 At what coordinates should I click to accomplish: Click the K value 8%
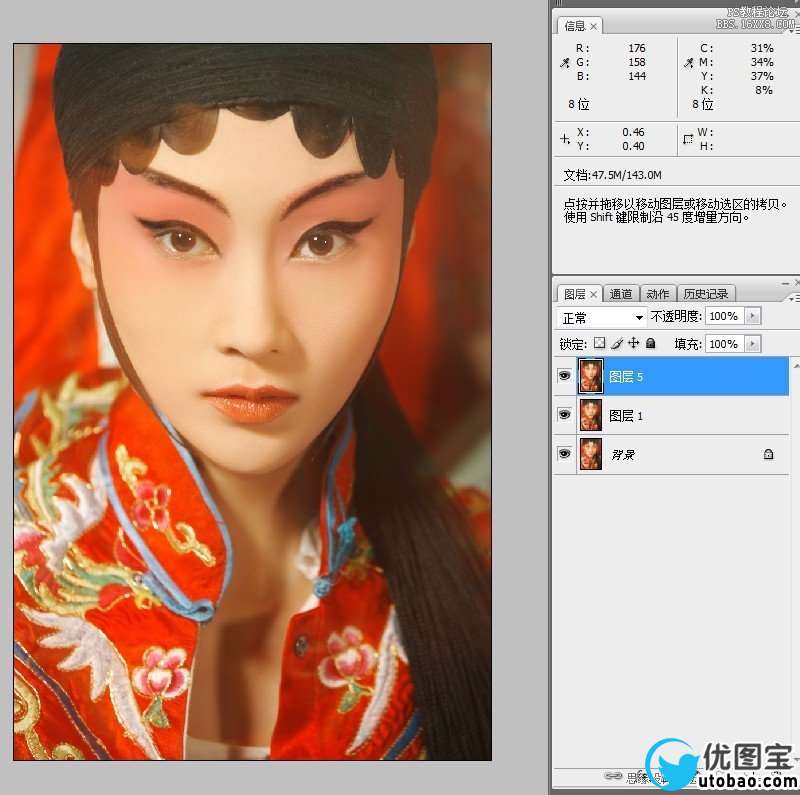(x=764, y=90)
